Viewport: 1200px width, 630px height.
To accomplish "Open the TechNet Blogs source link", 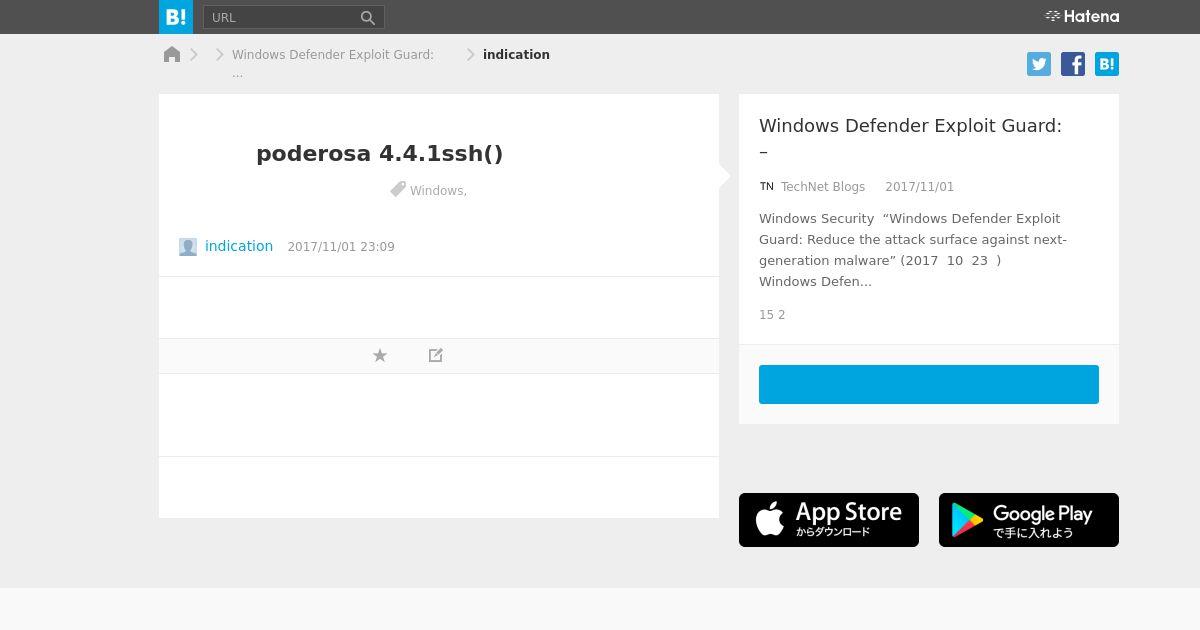I will pyautogui.click(x=823, y=187).
